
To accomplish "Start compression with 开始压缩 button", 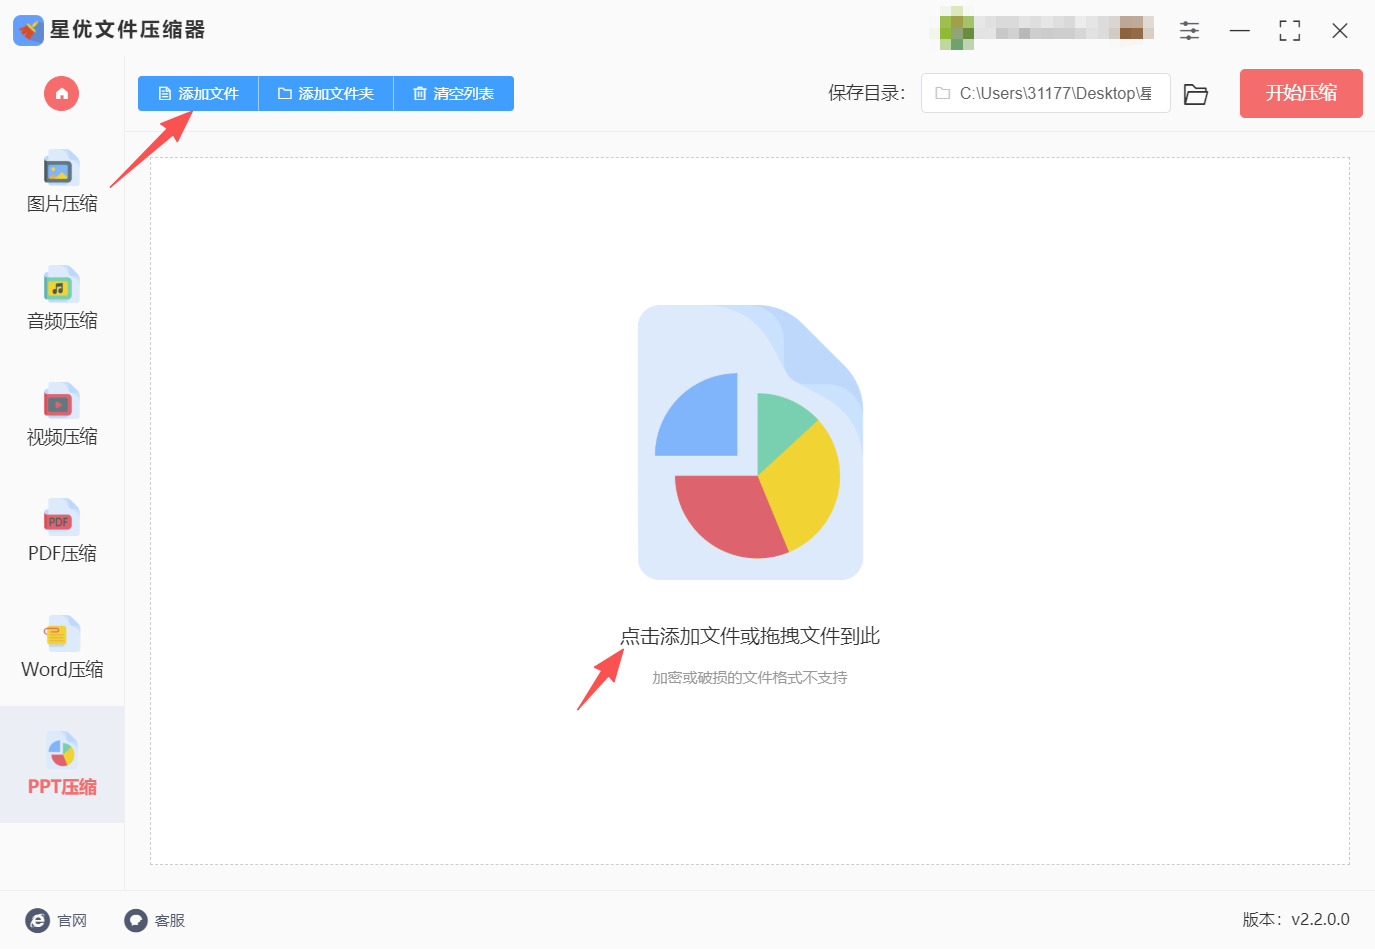I will tap(1301, 93).
